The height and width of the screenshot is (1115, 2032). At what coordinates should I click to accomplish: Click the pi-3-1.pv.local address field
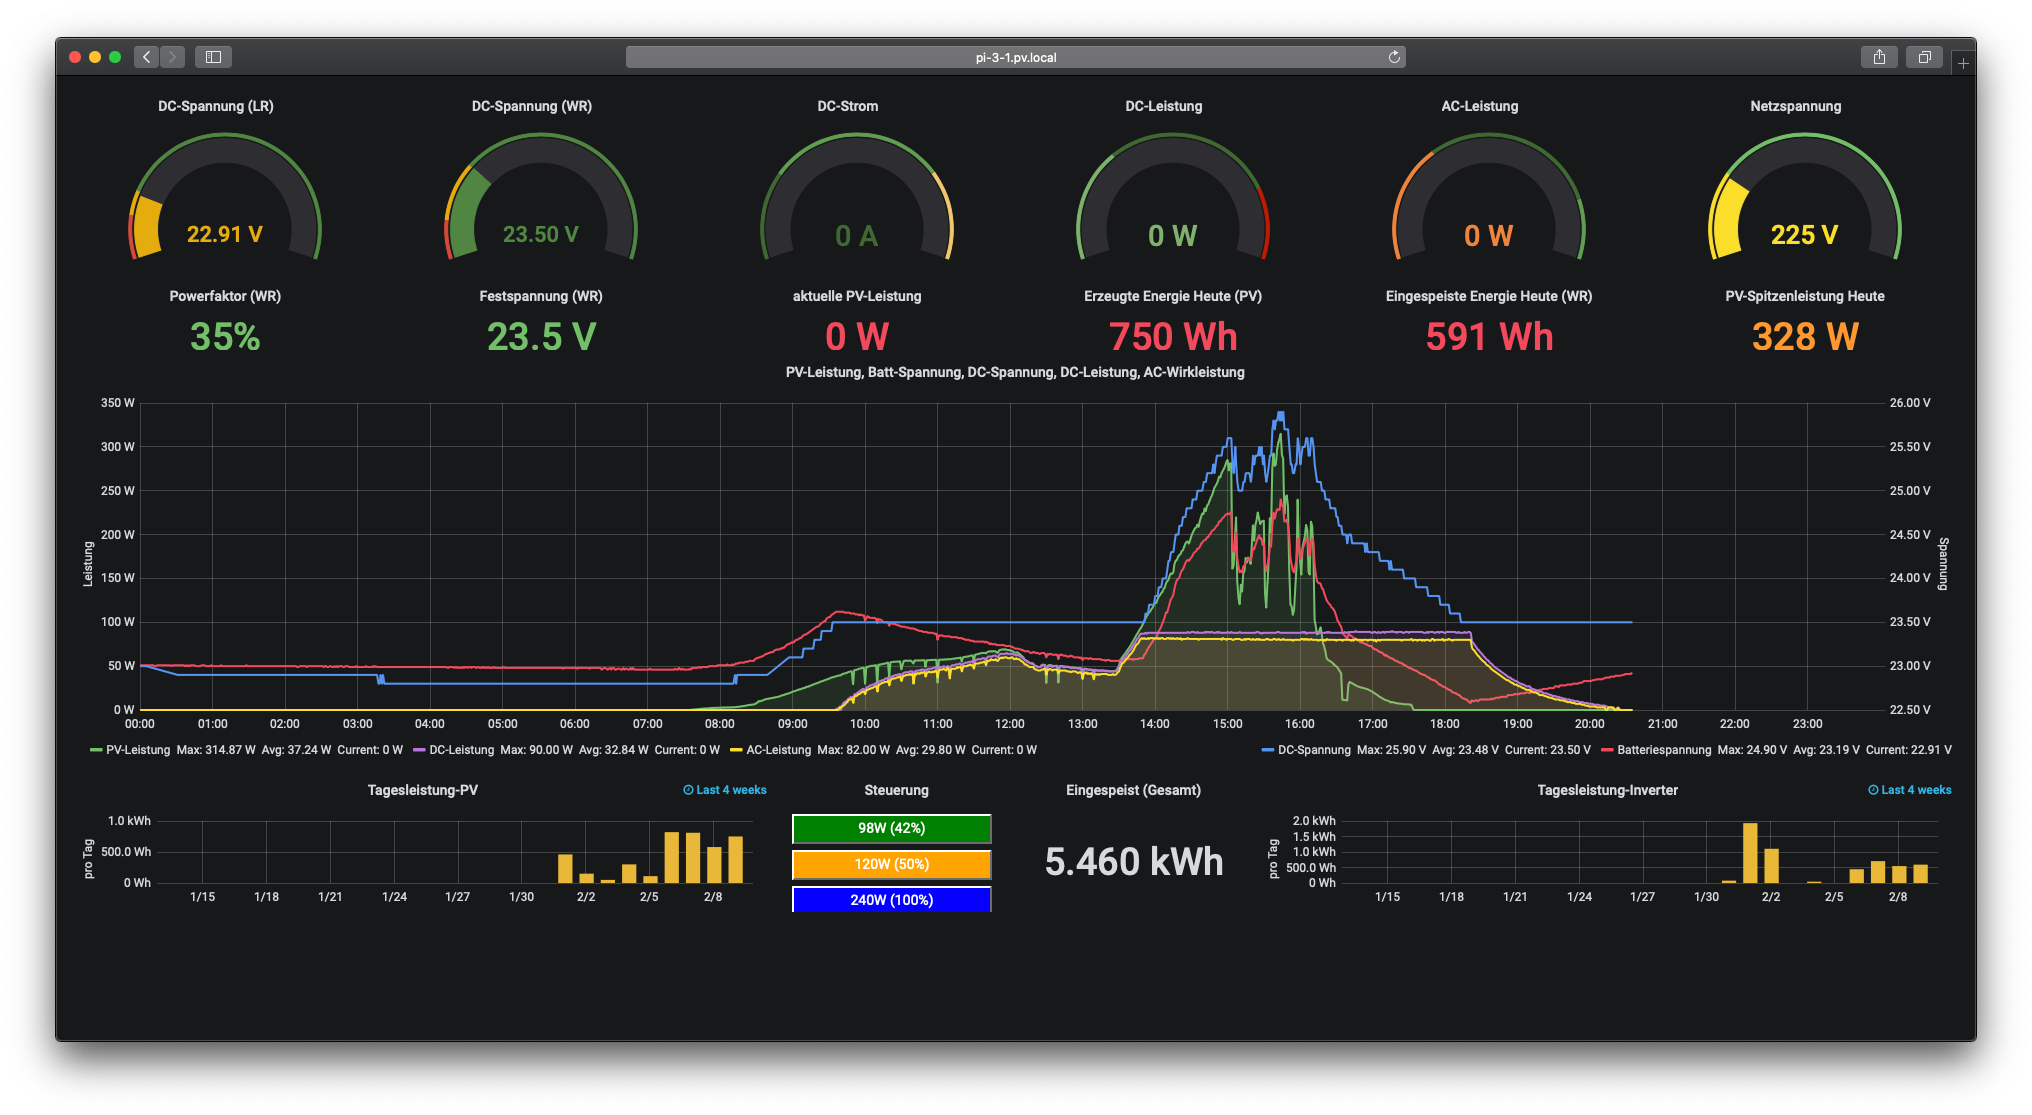[1015, 57]
